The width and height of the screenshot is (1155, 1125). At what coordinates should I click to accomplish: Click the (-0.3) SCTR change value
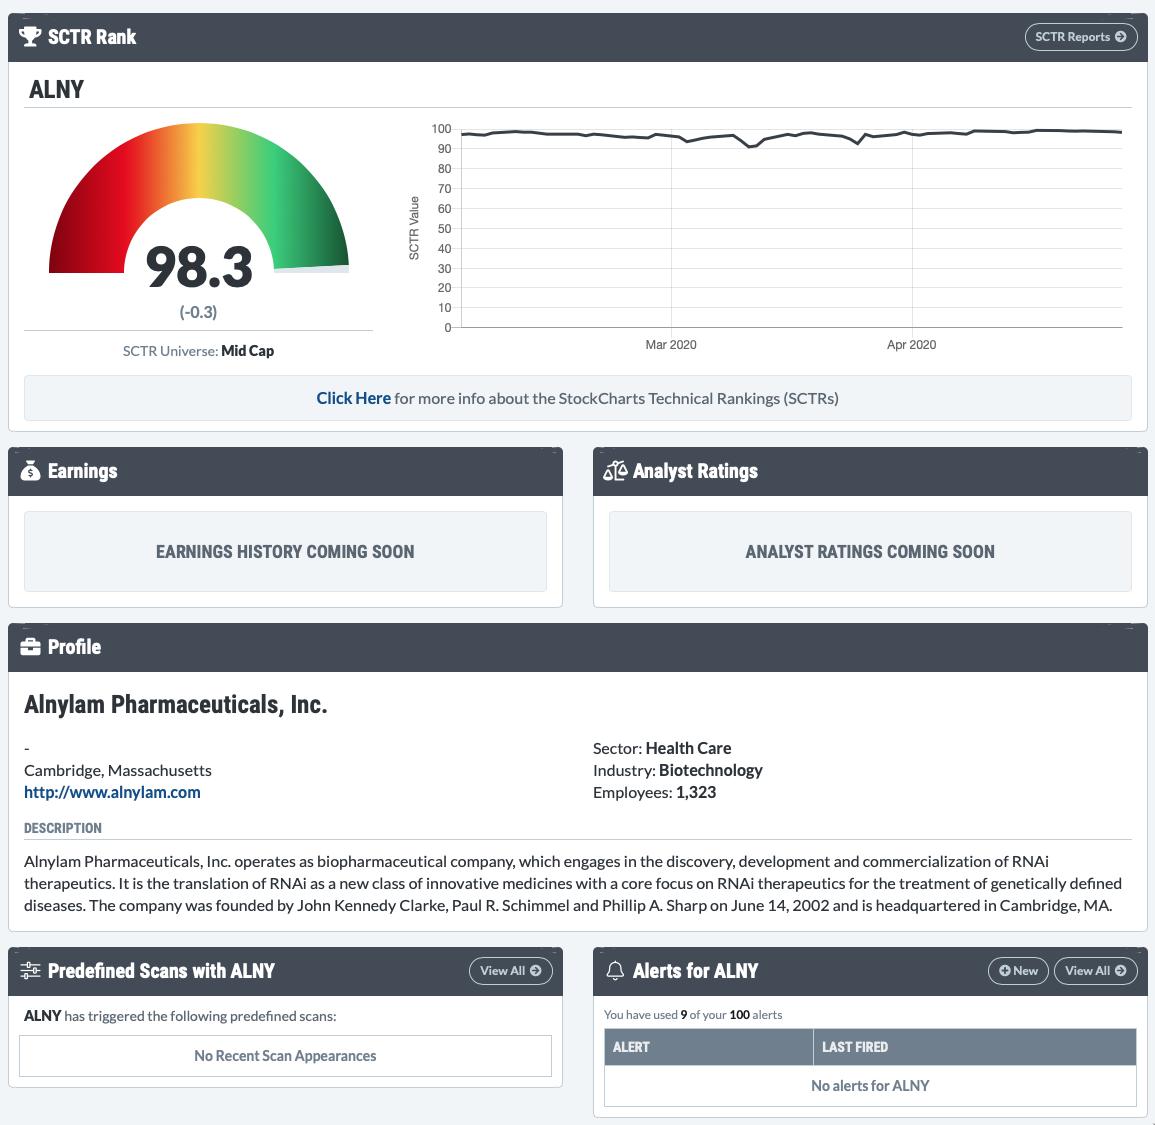click(x=198, y=312)
